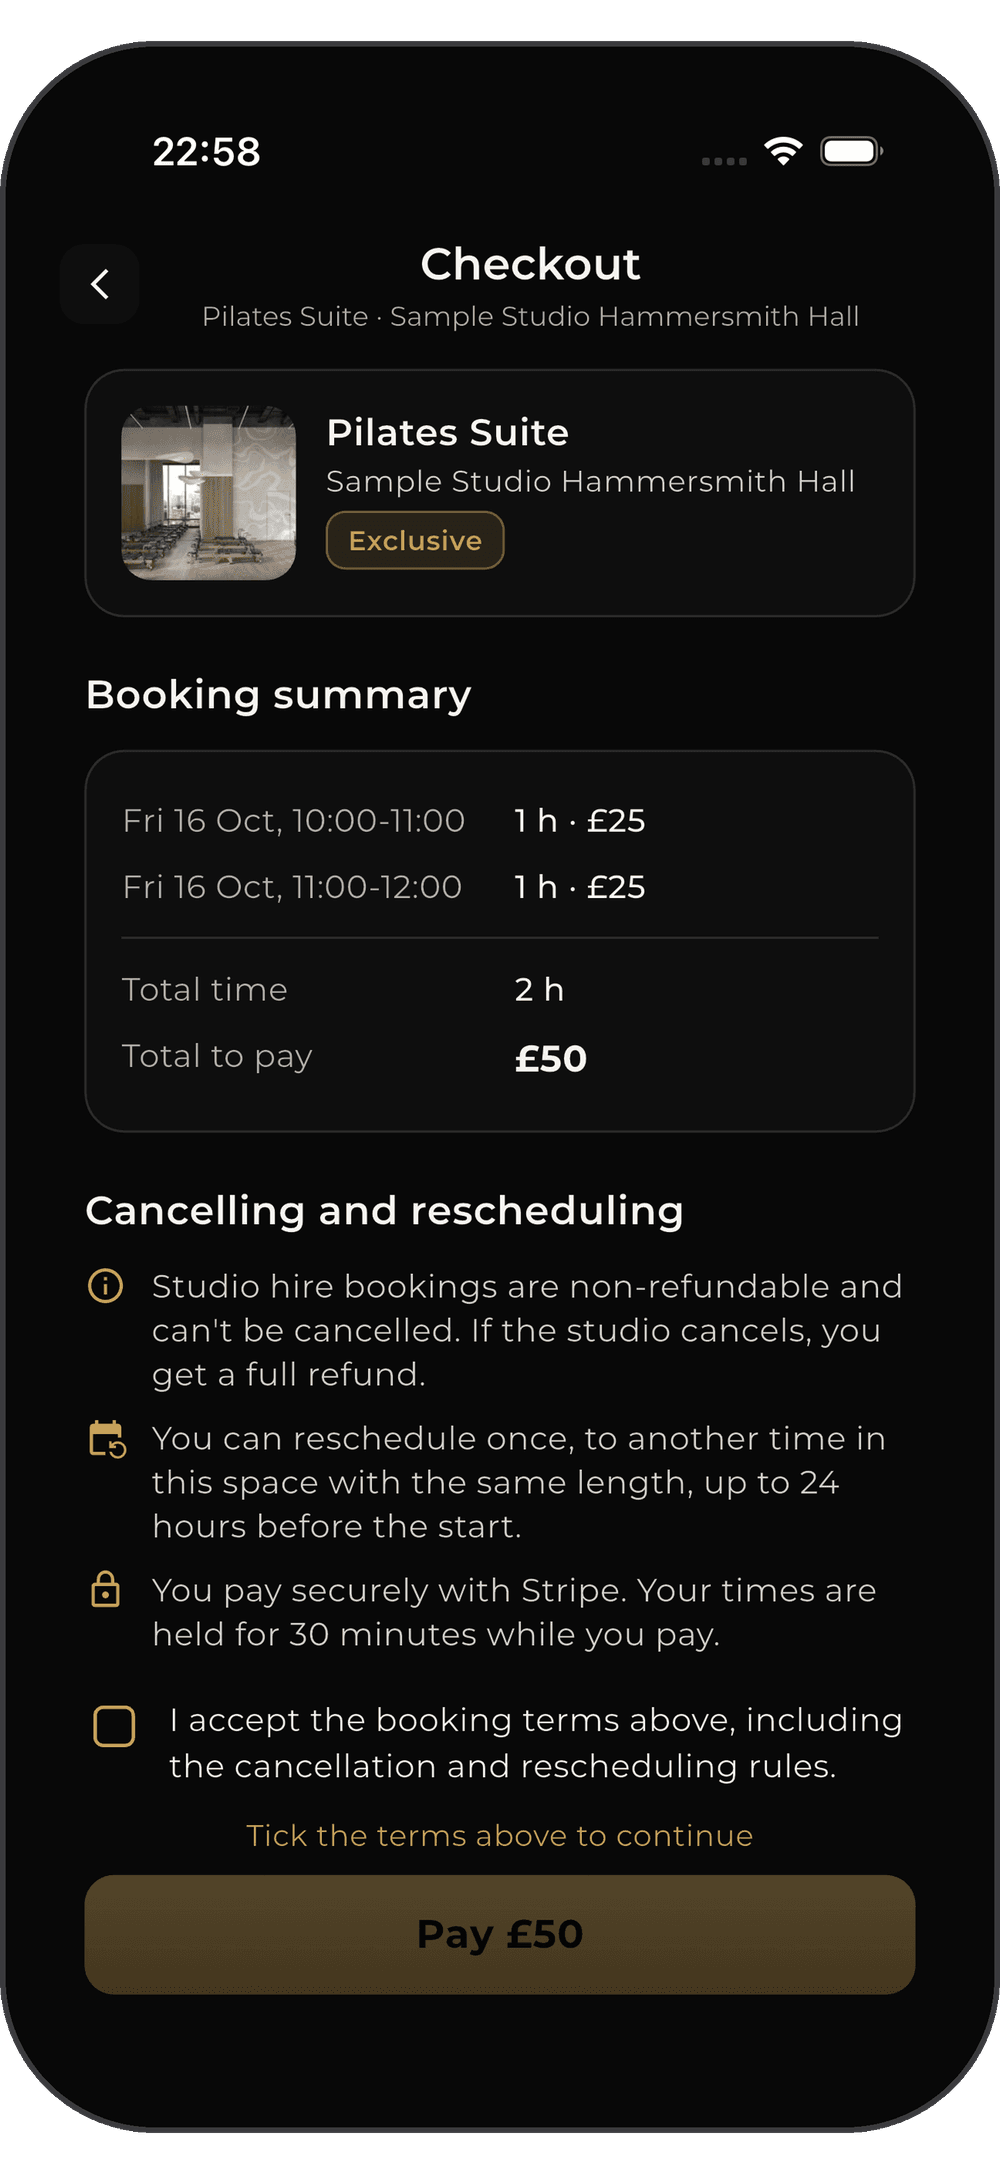Viewport: 1000px width, 2174px height.
Task: Tap the info circle icon beside non-refundable notice
Action: [106, 1285]
